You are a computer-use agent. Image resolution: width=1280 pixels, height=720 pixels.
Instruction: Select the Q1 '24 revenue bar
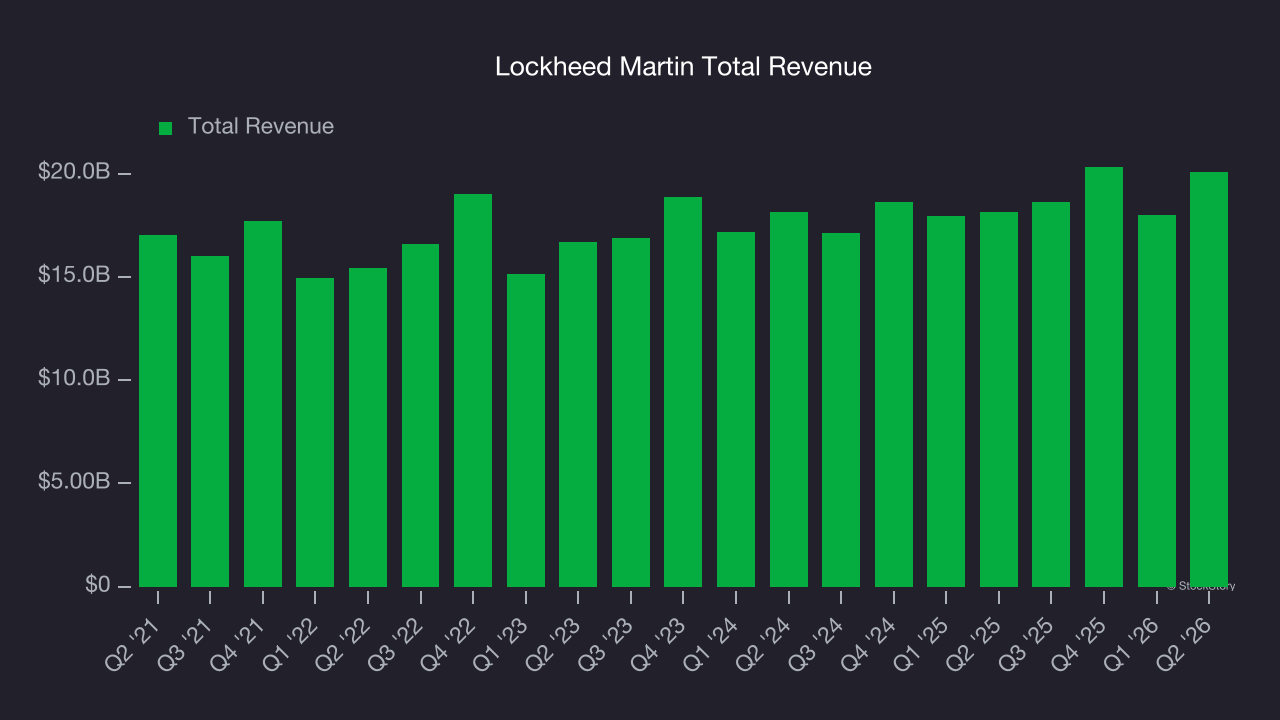click(736, 409)
